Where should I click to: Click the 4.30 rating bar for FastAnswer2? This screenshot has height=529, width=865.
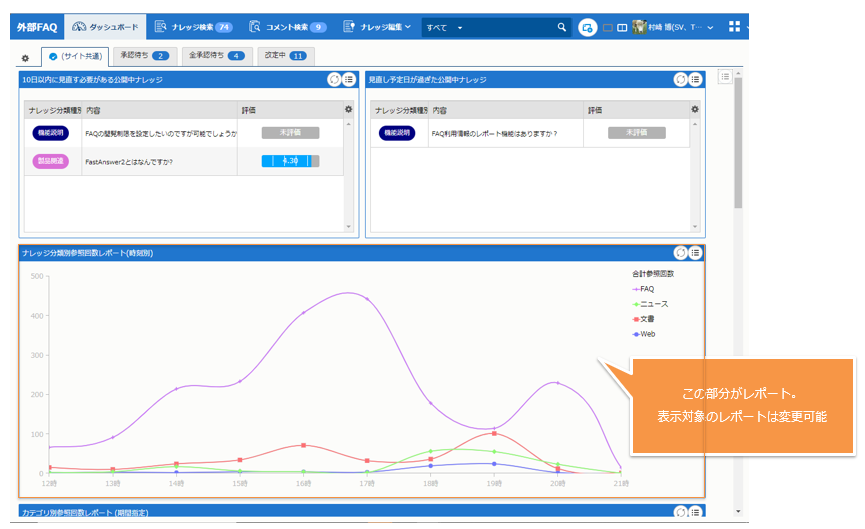click(290, 161)
